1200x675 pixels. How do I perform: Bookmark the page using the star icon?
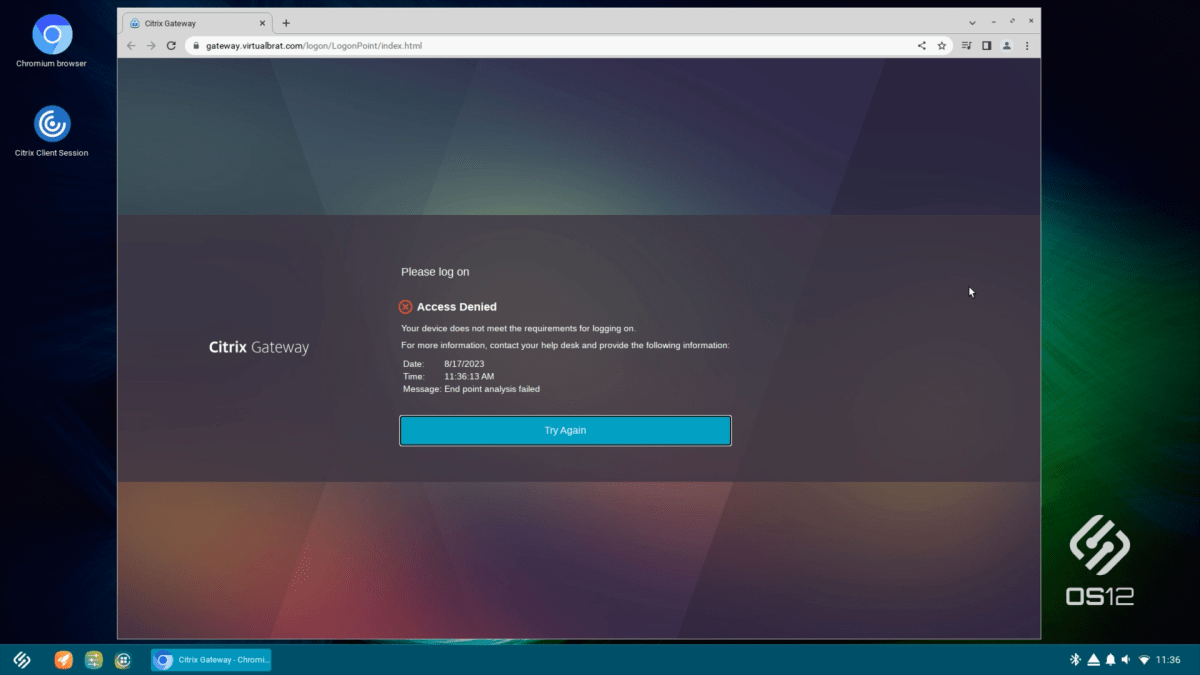click(941, 45)
